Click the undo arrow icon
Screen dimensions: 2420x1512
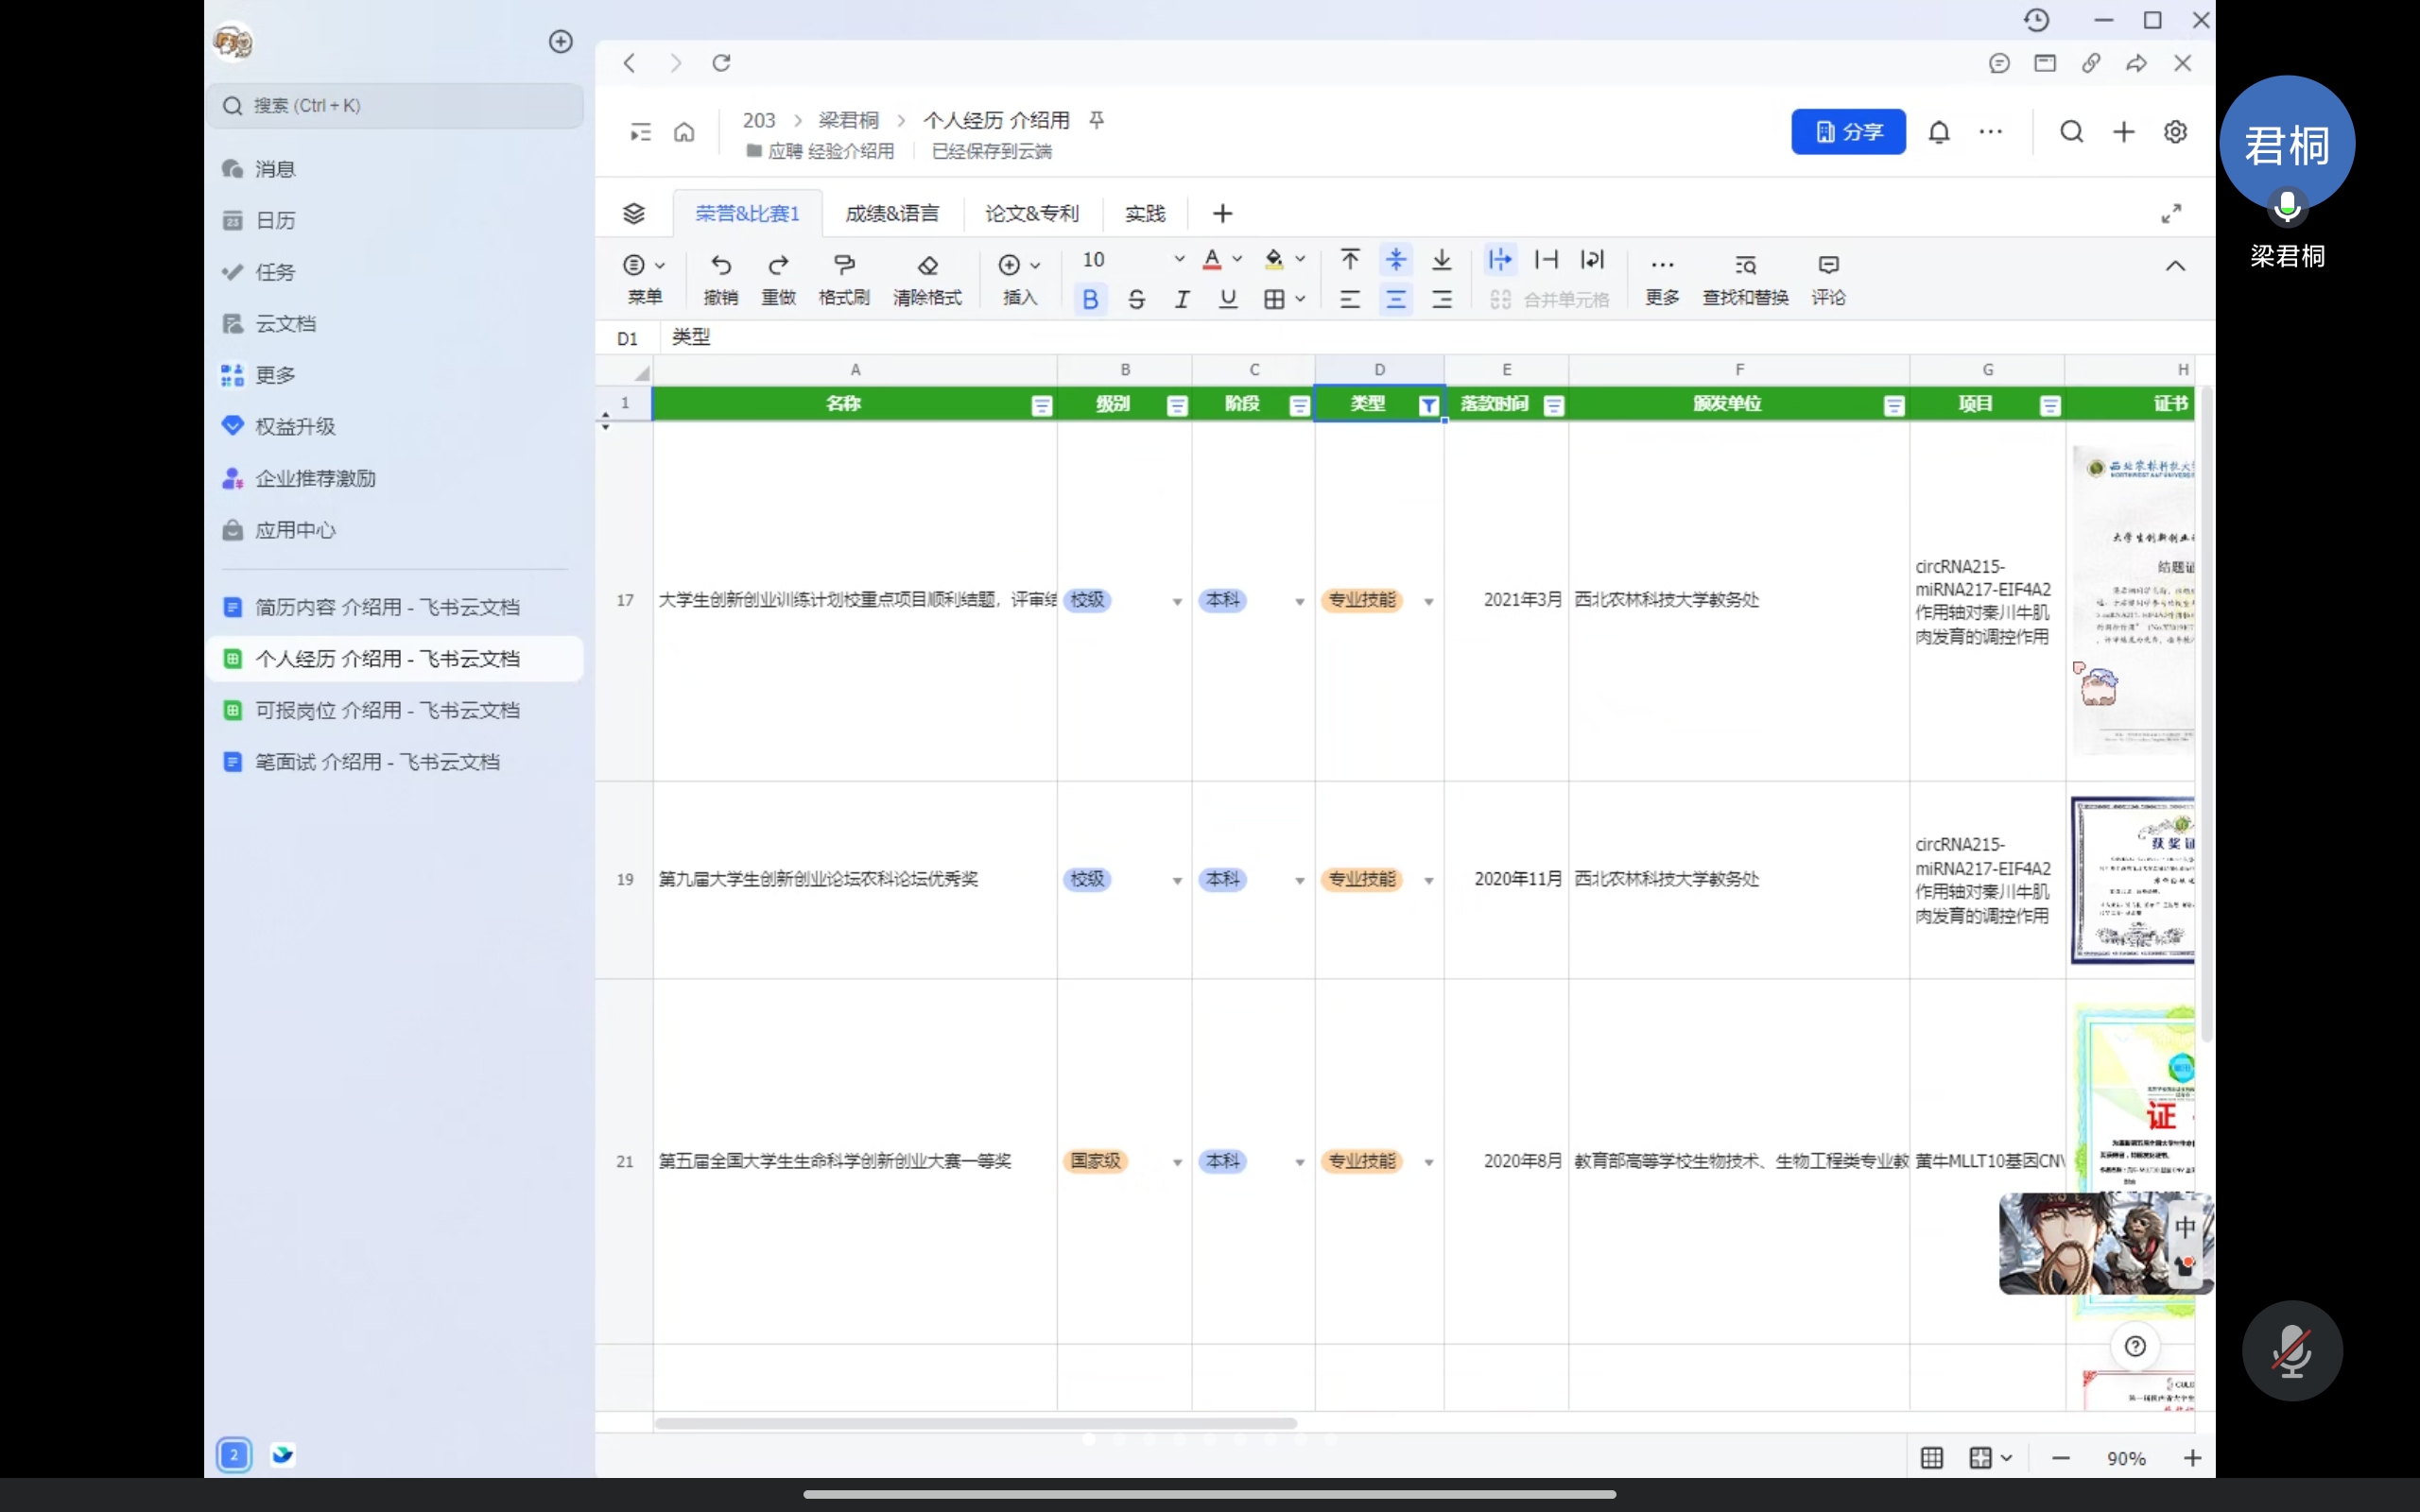coord(720,265)
